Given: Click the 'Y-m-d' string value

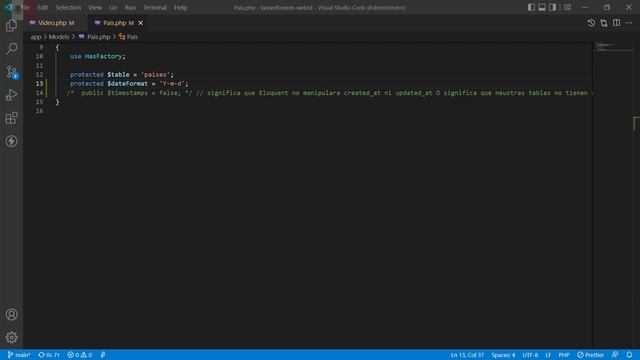Looking at the screenshot, I should [172, 84].
